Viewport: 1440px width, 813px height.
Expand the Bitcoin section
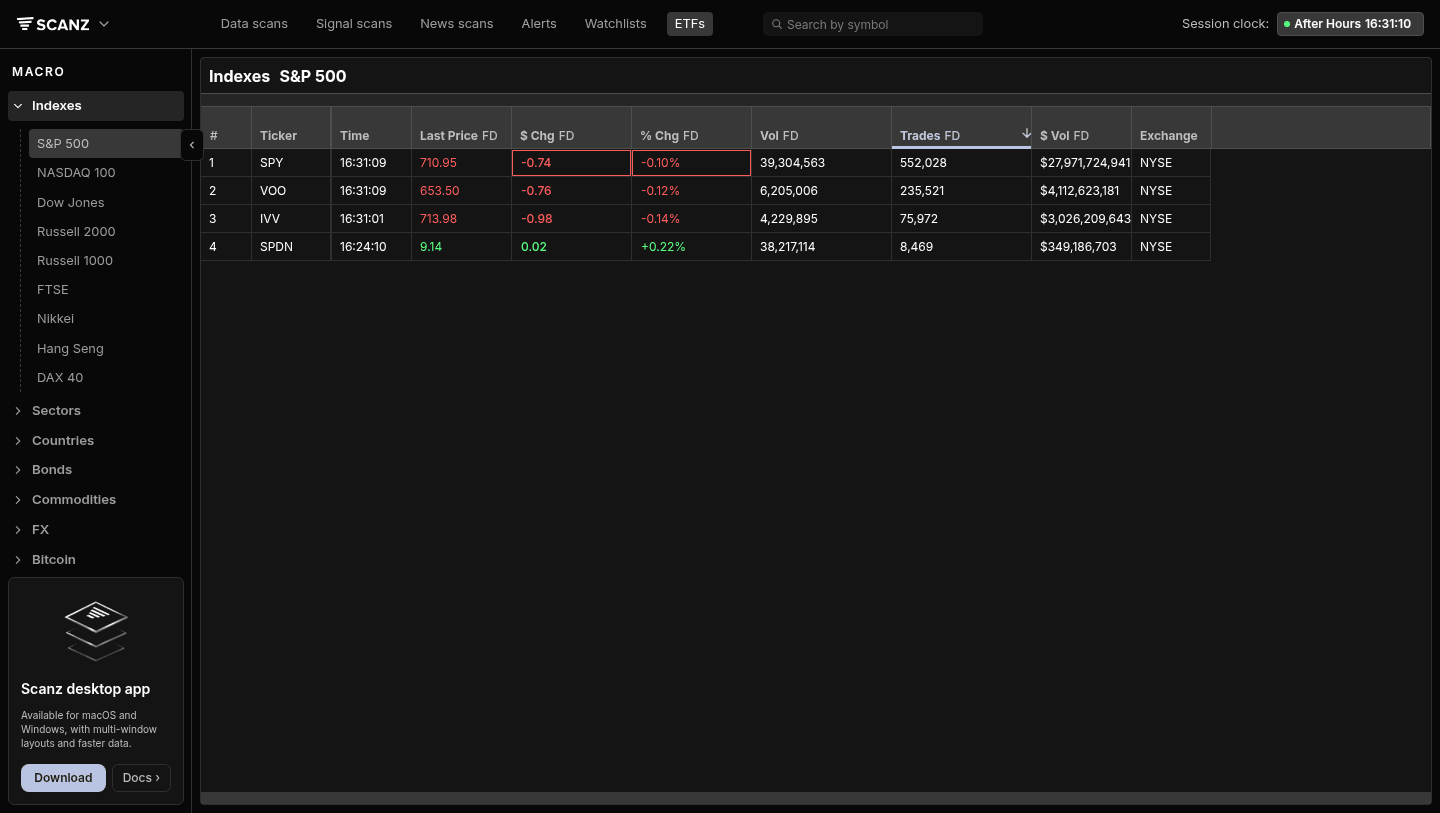click(96, 560)
